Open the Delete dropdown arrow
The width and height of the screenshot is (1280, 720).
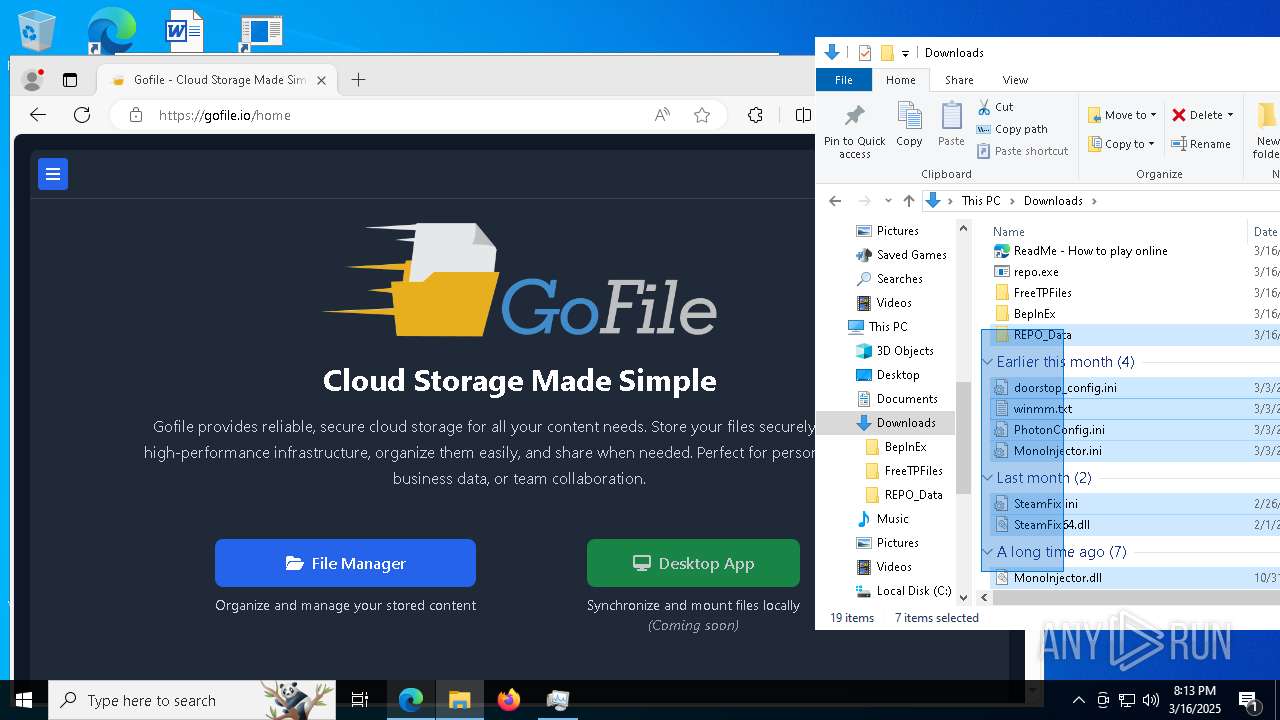click(x=1230, y=115)
